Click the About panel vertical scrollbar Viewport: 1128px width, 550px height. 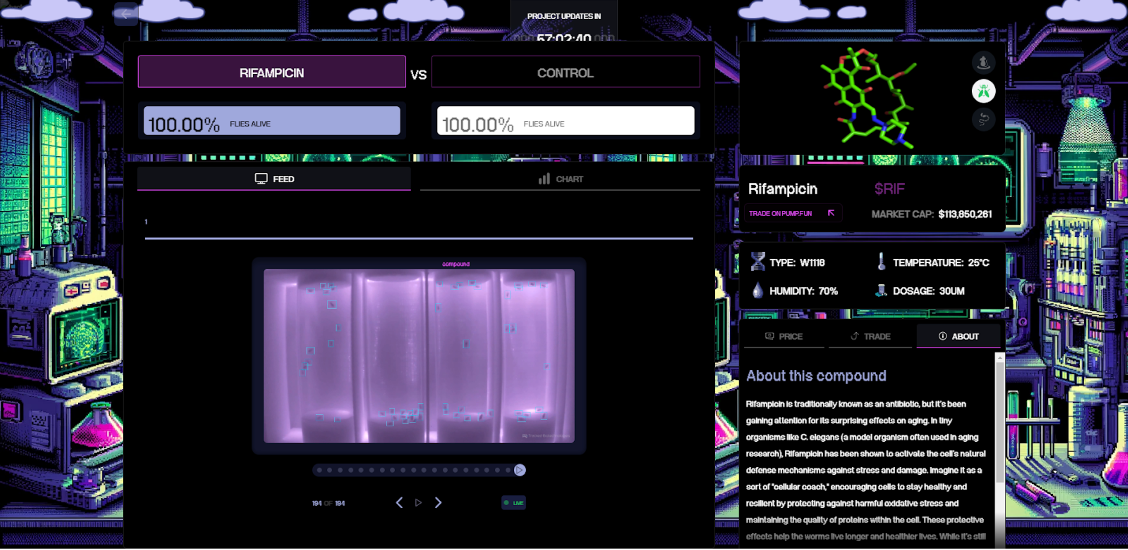tap(1000, 420)
